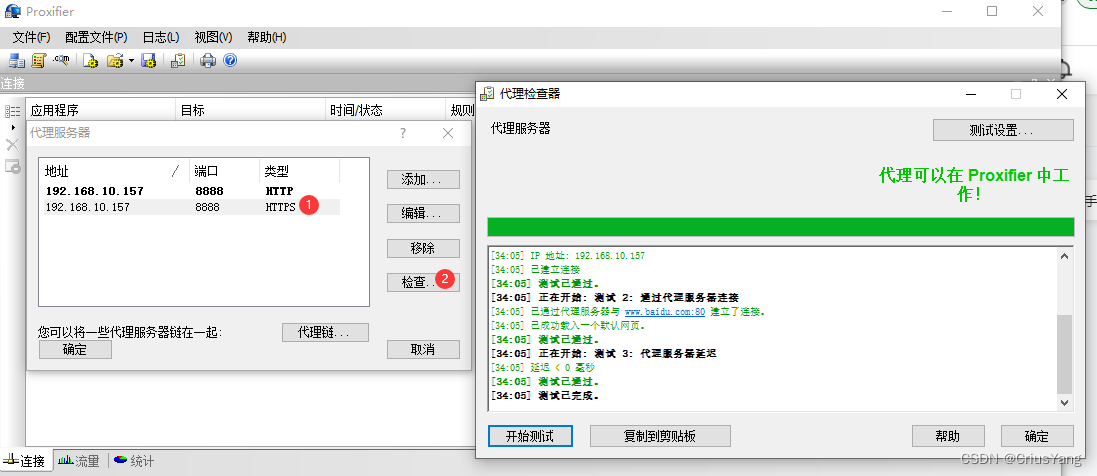
Task: Sort by 地址 column header
Action: [113, 172]
